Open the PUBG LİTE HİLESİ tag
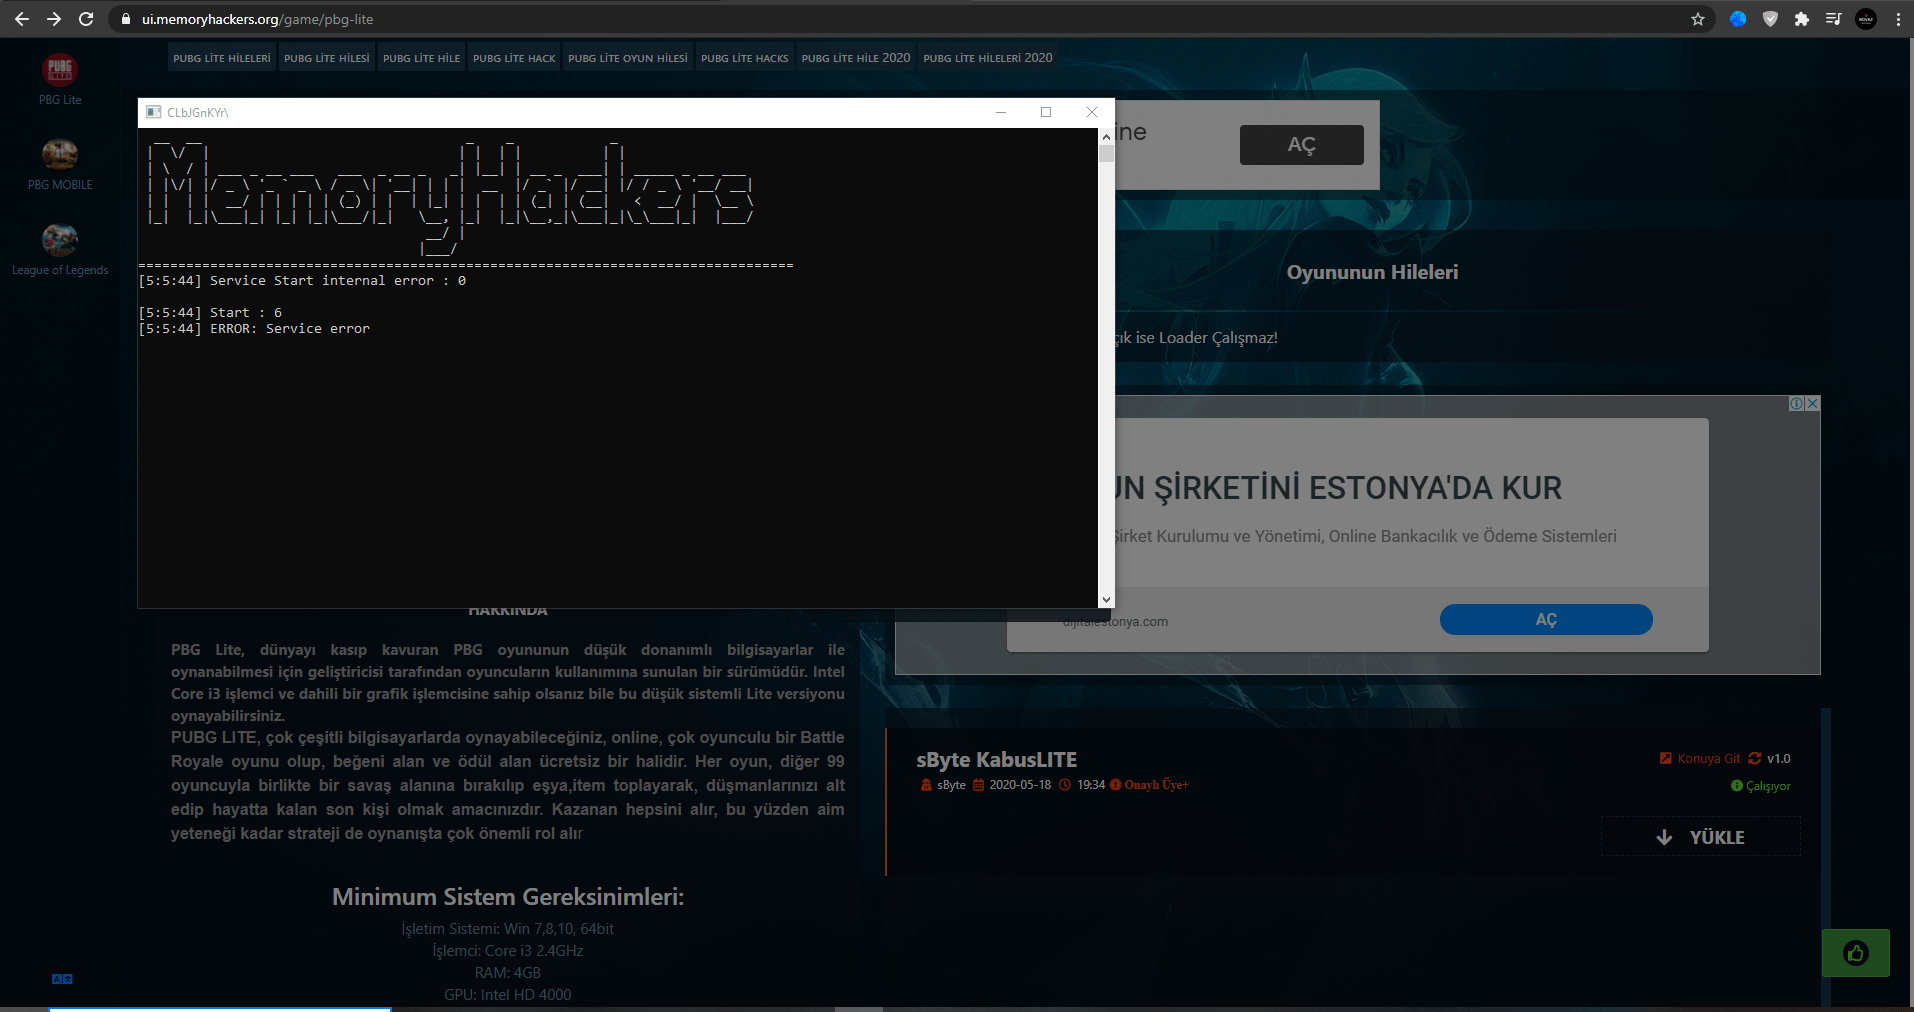 (327, 58)
